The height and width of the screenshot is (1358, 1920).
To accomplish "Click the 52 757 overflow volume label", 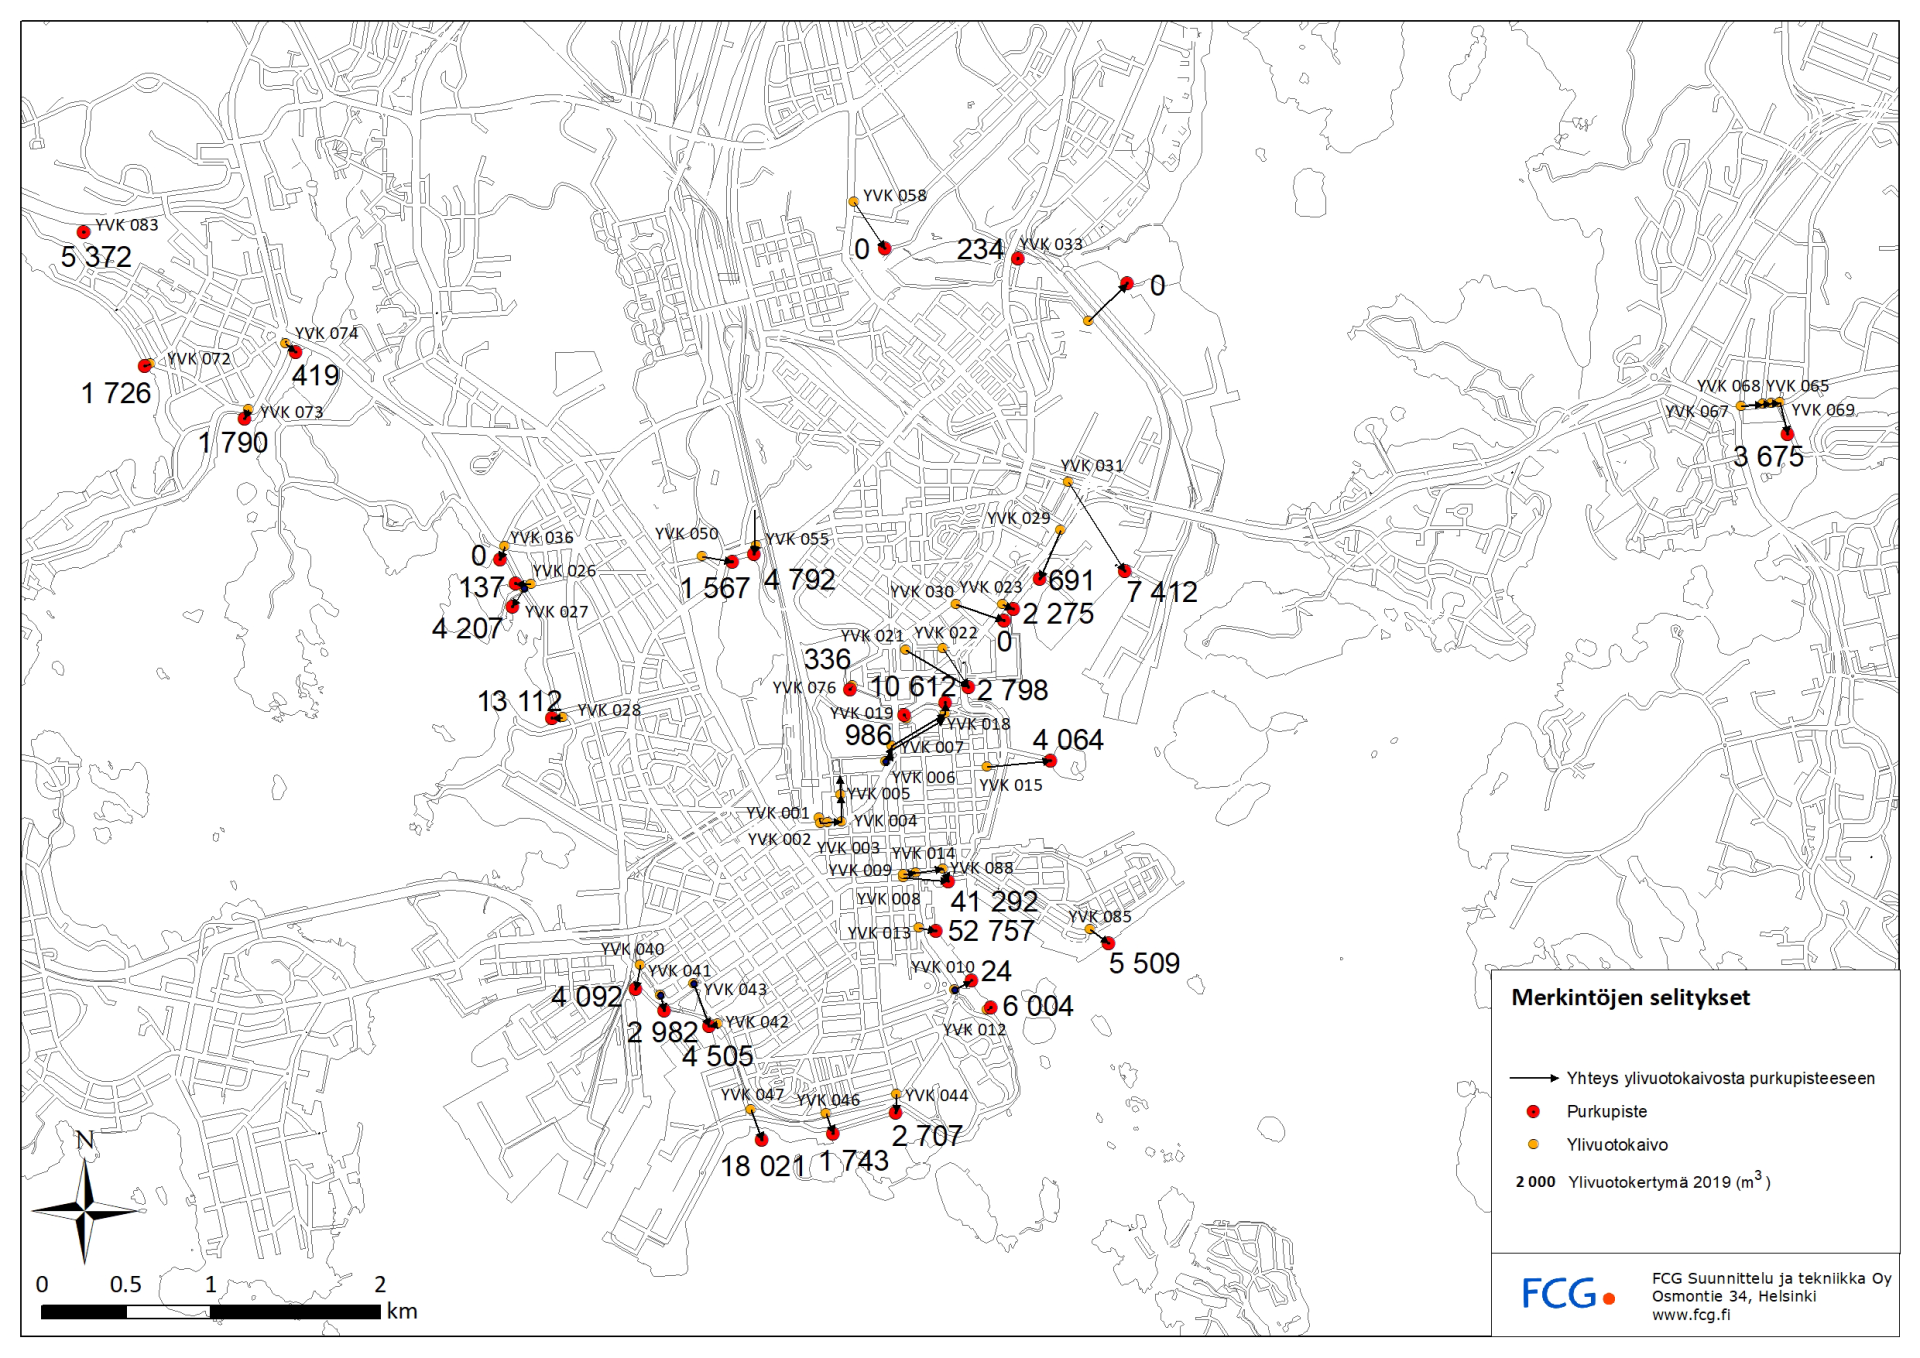I will [x=991, y=931].
